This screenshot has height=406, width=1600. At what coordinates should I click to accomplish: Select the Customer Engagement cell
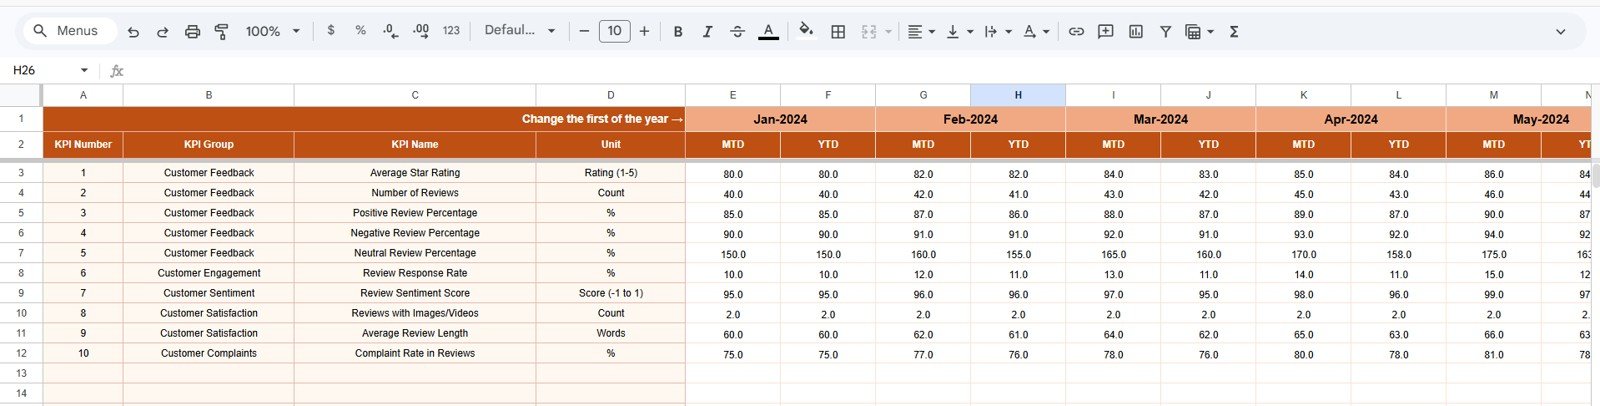tap(209, 273)
